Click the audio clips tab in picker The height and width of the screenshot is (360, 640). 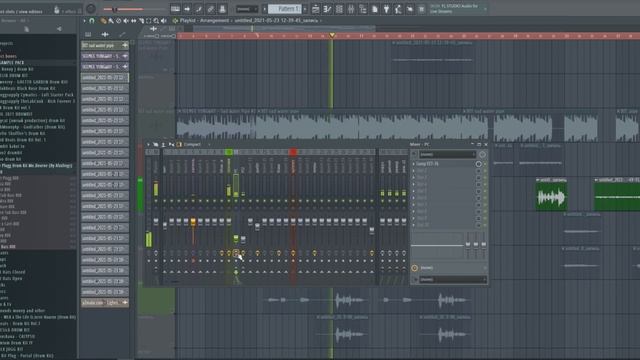click(105, 35)
